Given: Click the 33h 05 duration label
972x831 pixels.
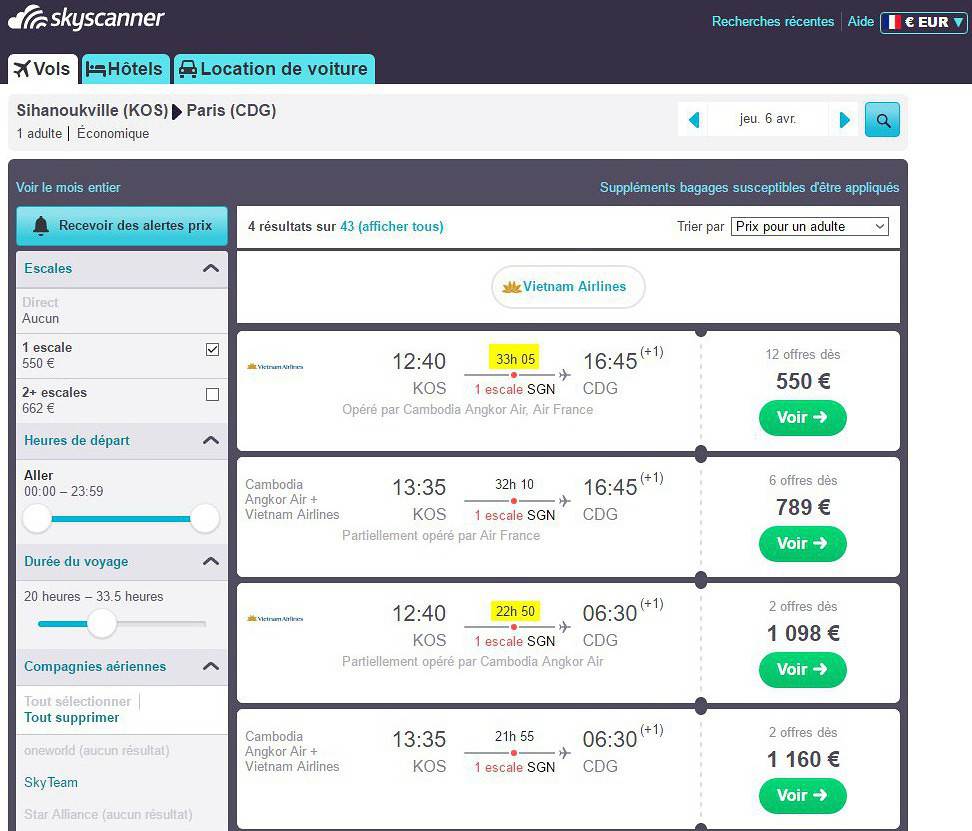Looking at the screenshot, I should [x=515, y=358].
